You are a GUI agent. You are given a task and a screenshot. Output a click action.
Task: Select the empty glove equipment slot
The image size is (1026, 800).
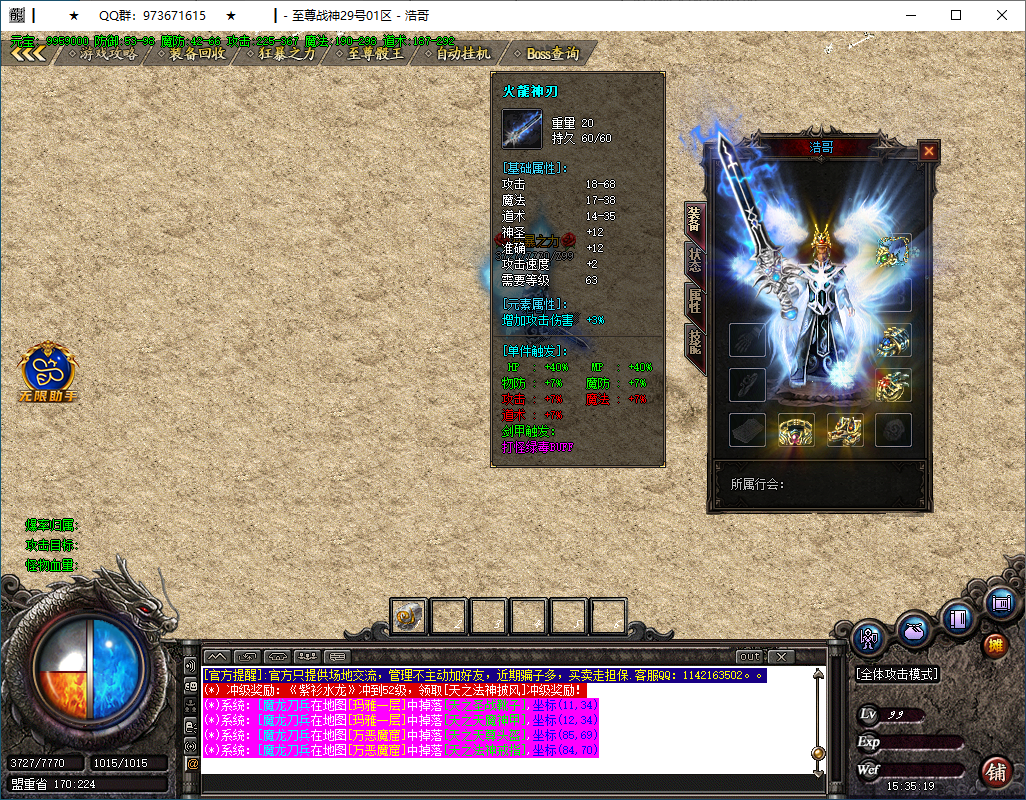747,340
